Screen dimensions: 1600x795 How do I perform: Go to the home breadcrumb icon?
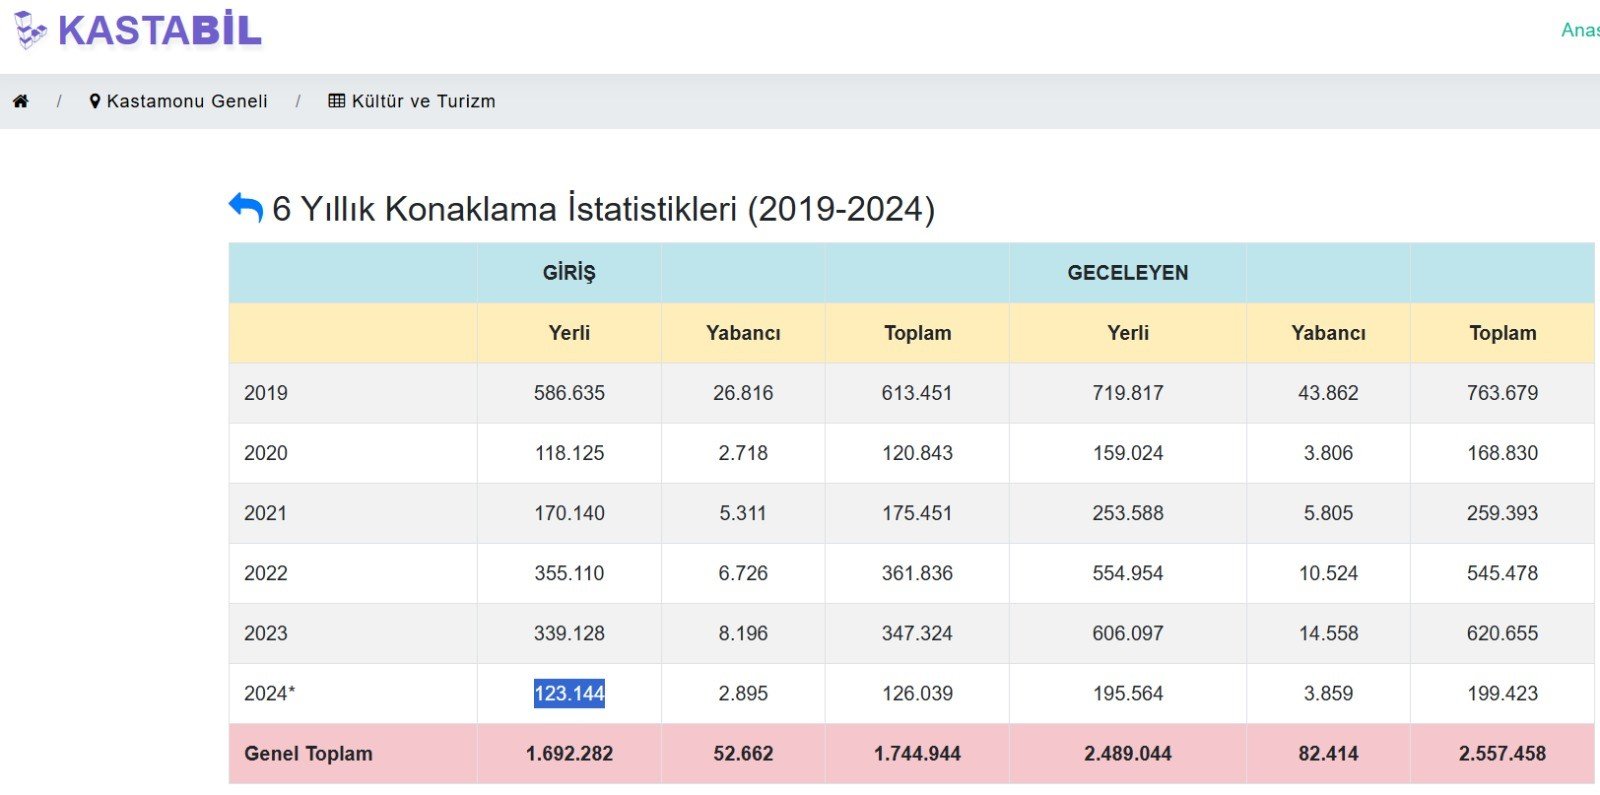pyautogui.click(x=20, y=101)
